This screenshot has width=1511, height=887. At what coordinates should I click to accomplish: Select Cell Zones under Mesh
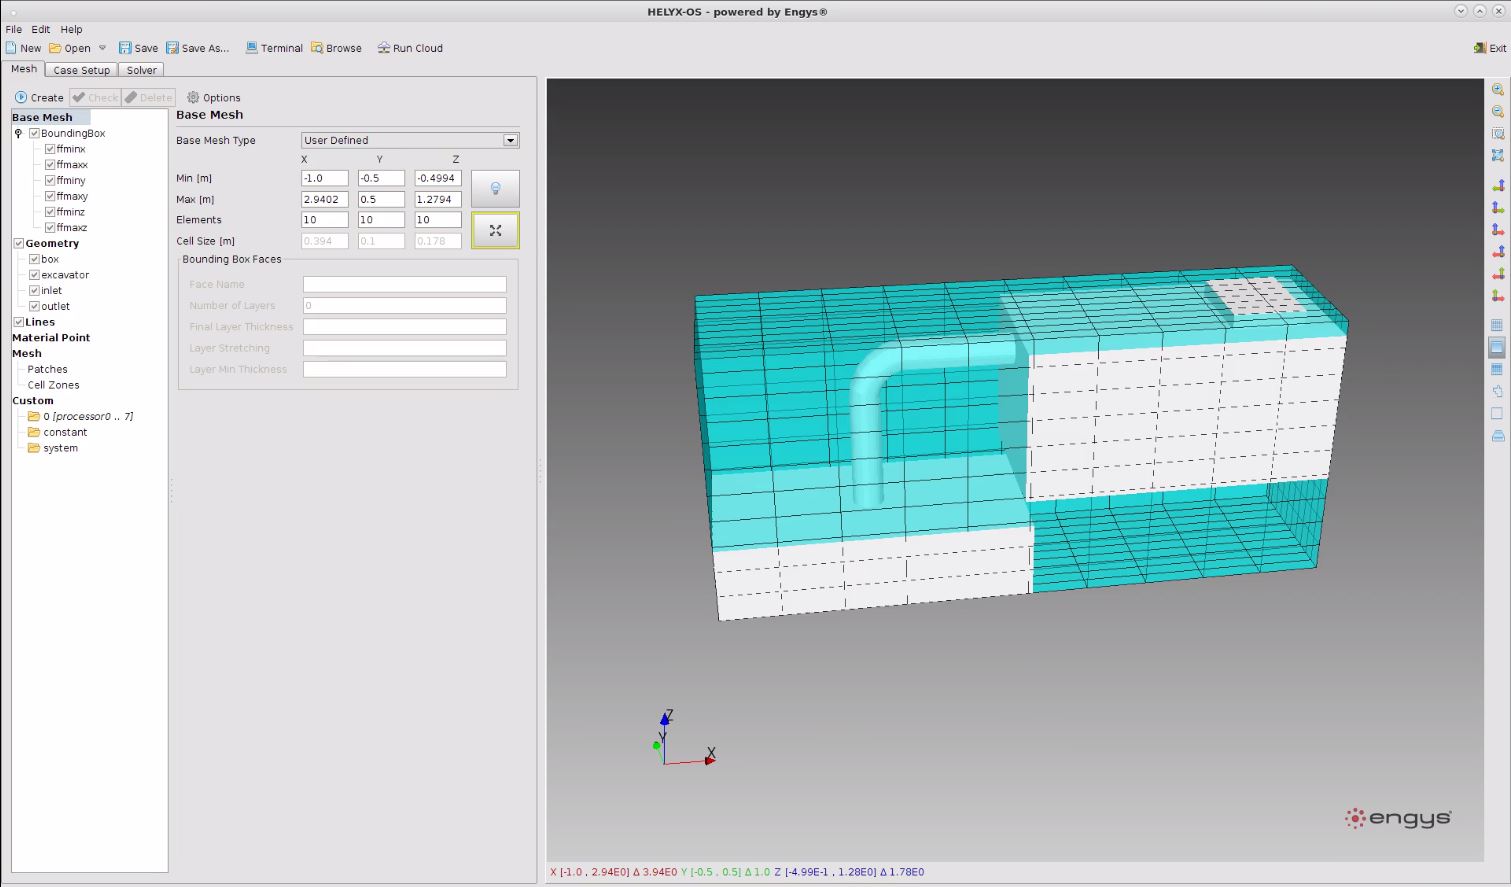coord(53,385)
